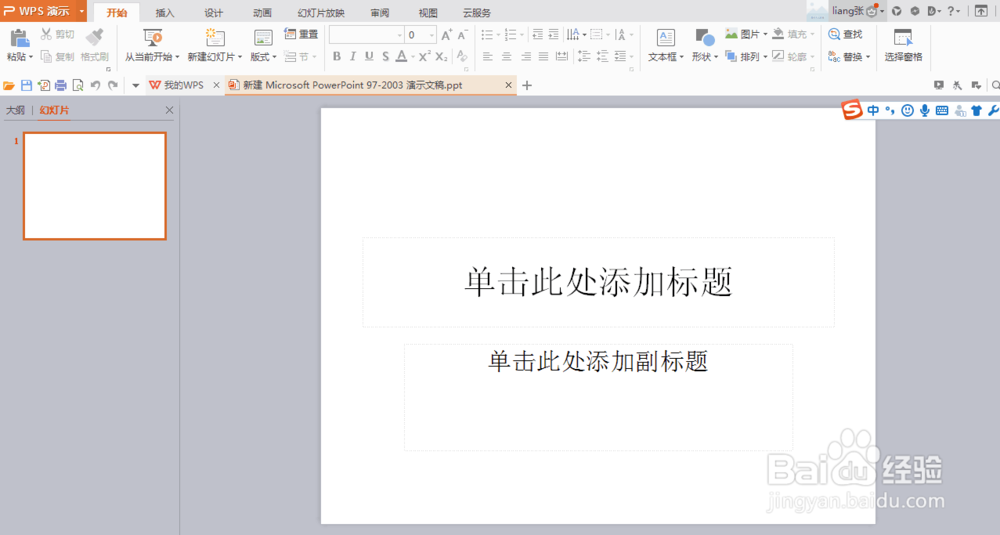Select slide 1 thumbnail
Viewport: 1000px width, 535px height.
[95, 186]
